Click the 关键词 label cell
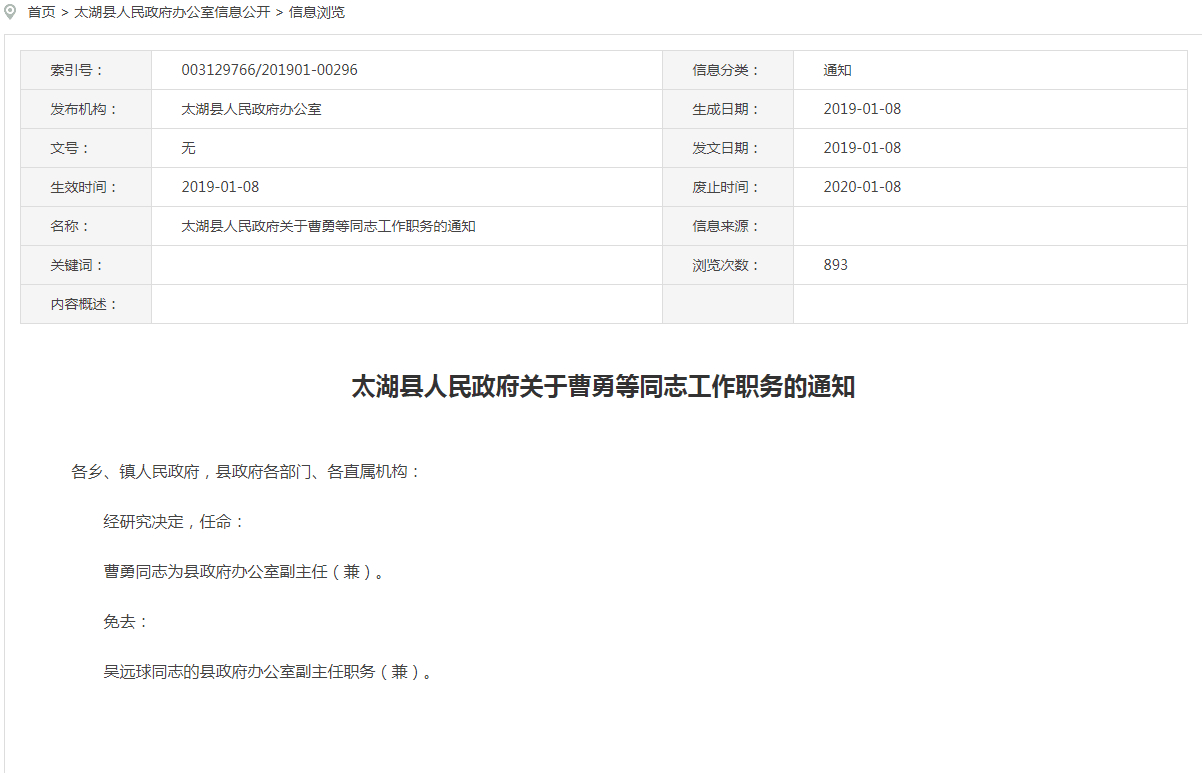 (86, 265)
